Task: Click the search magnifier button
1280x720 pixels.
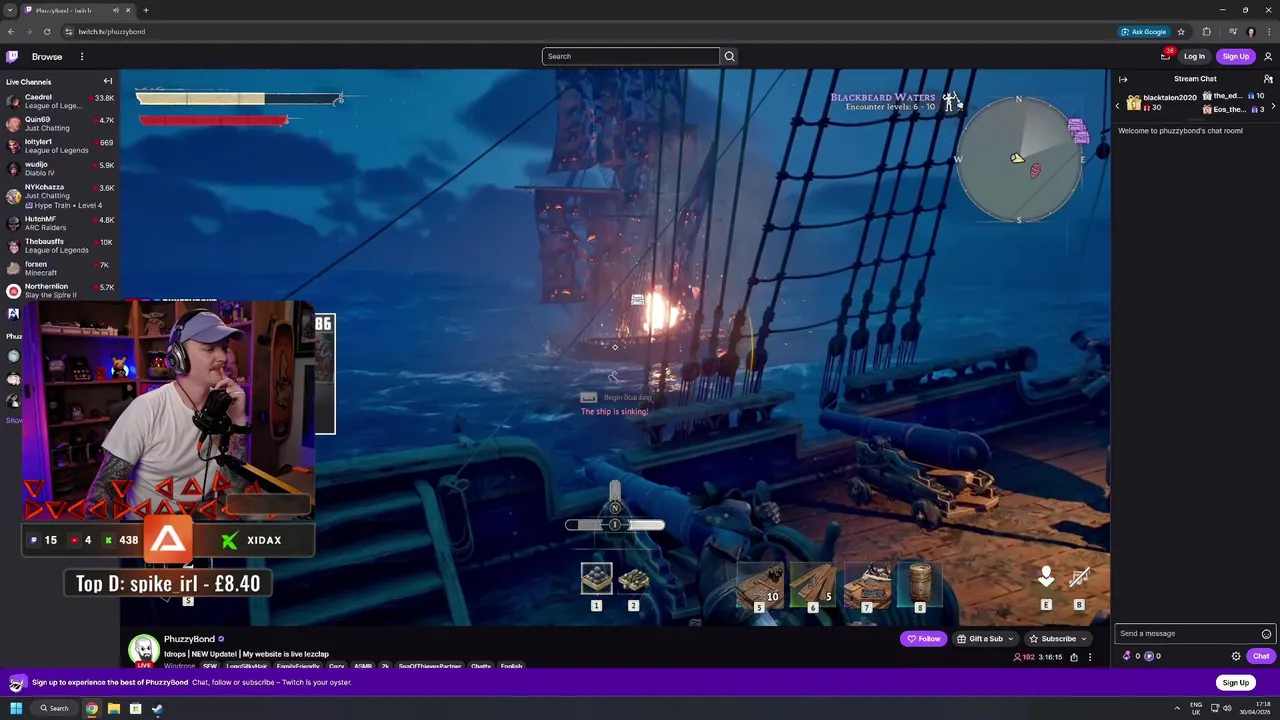Action: coord(729,56)
